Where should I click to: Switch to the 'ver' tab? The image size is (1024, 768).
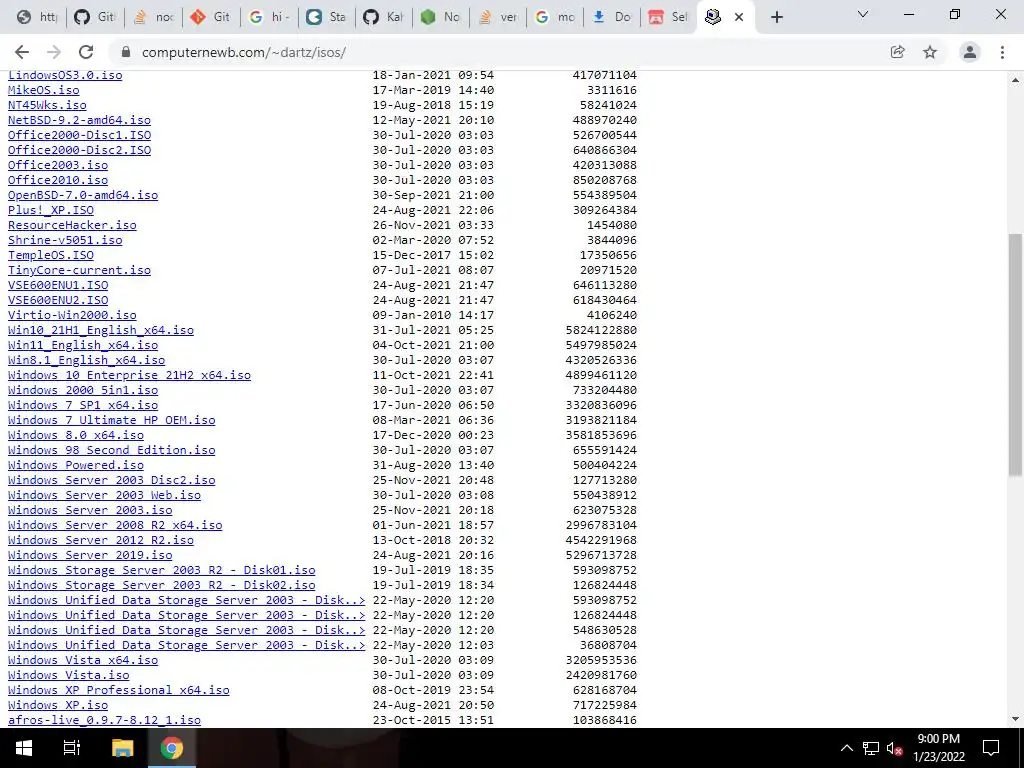click(x=498, y=17)
